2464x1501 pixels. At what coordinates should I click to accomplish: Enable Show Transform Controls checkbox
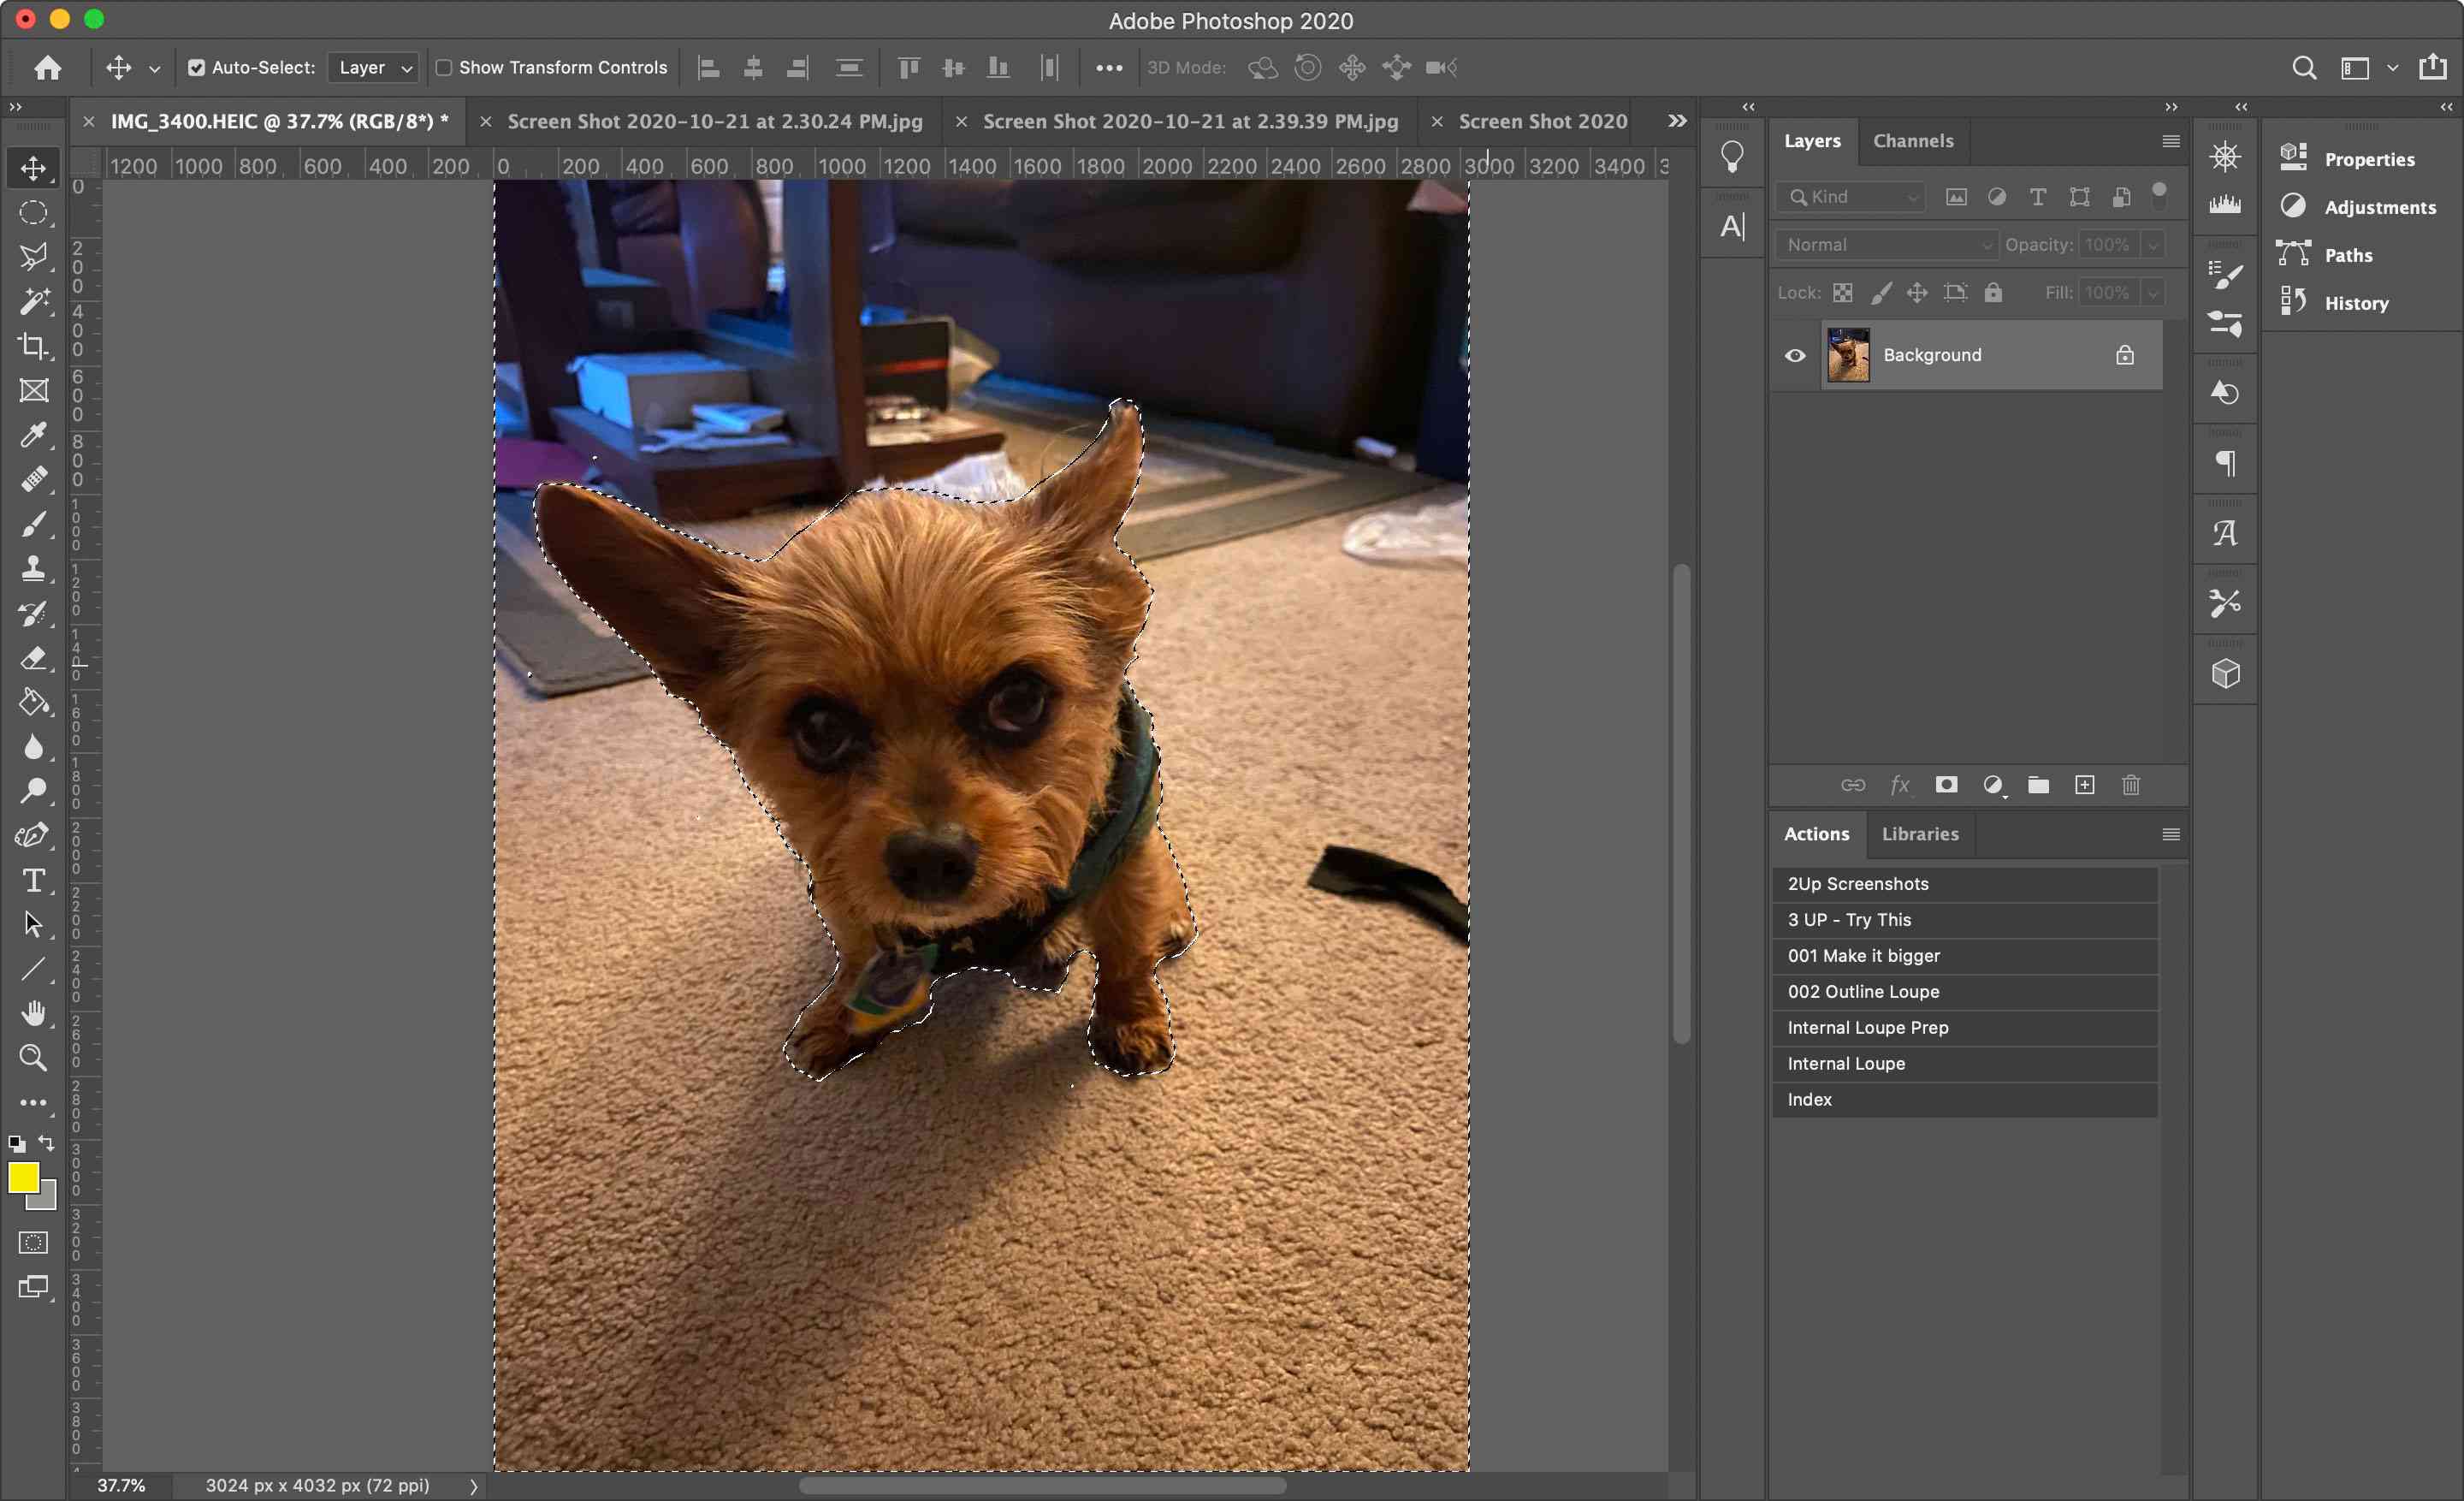pos(443,67)
